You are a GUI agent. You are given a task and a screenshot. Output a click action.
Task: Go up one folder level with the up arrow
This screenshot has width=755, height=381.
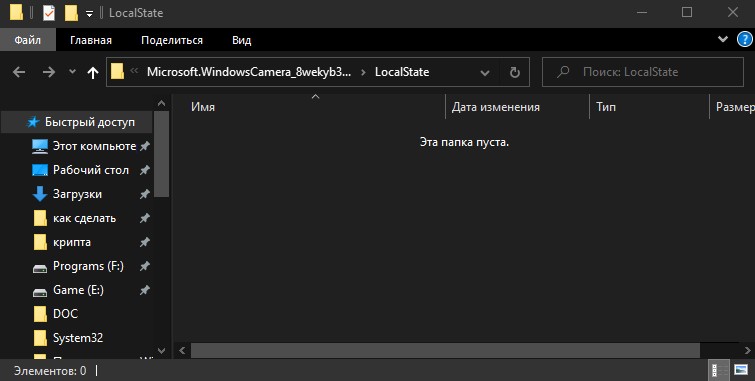click(x=93, y=72)
